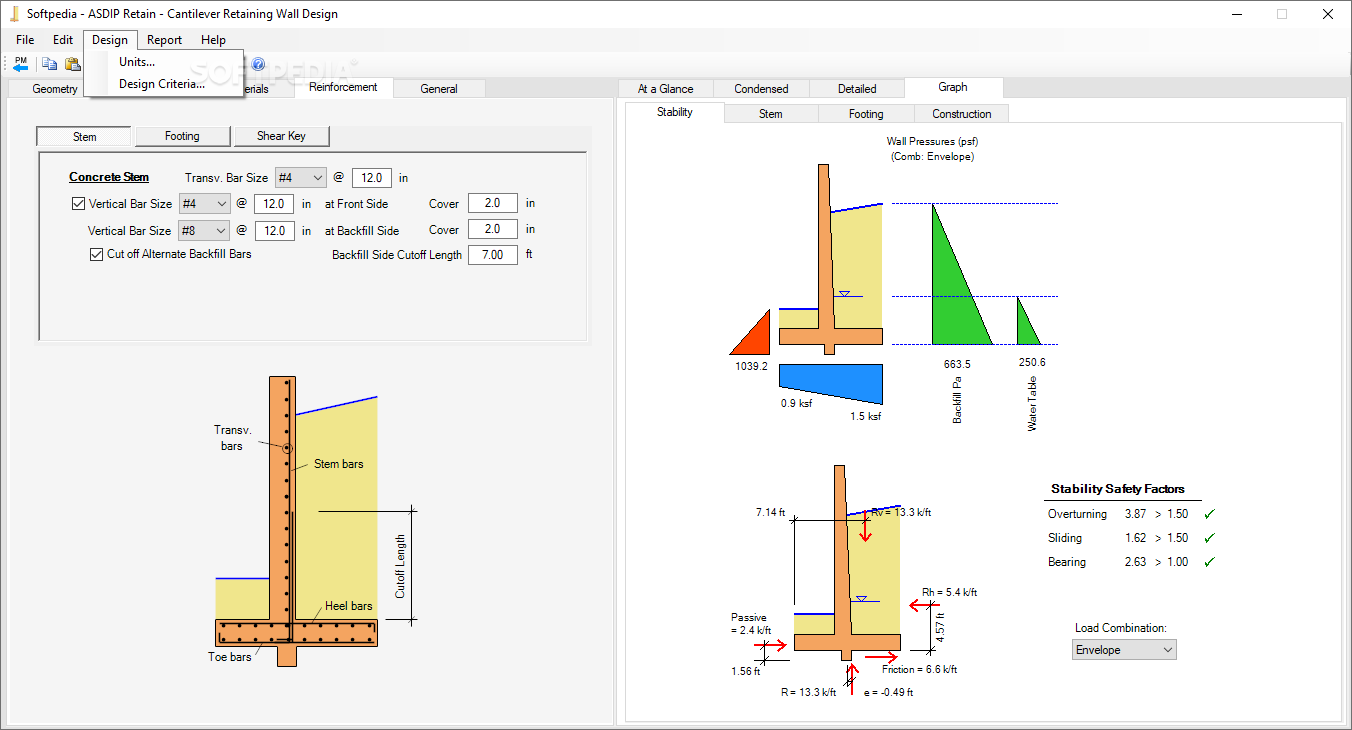Viewport: 1352px width, 730px height.
Task: Open the Help menu
Action: click(213, 40)
